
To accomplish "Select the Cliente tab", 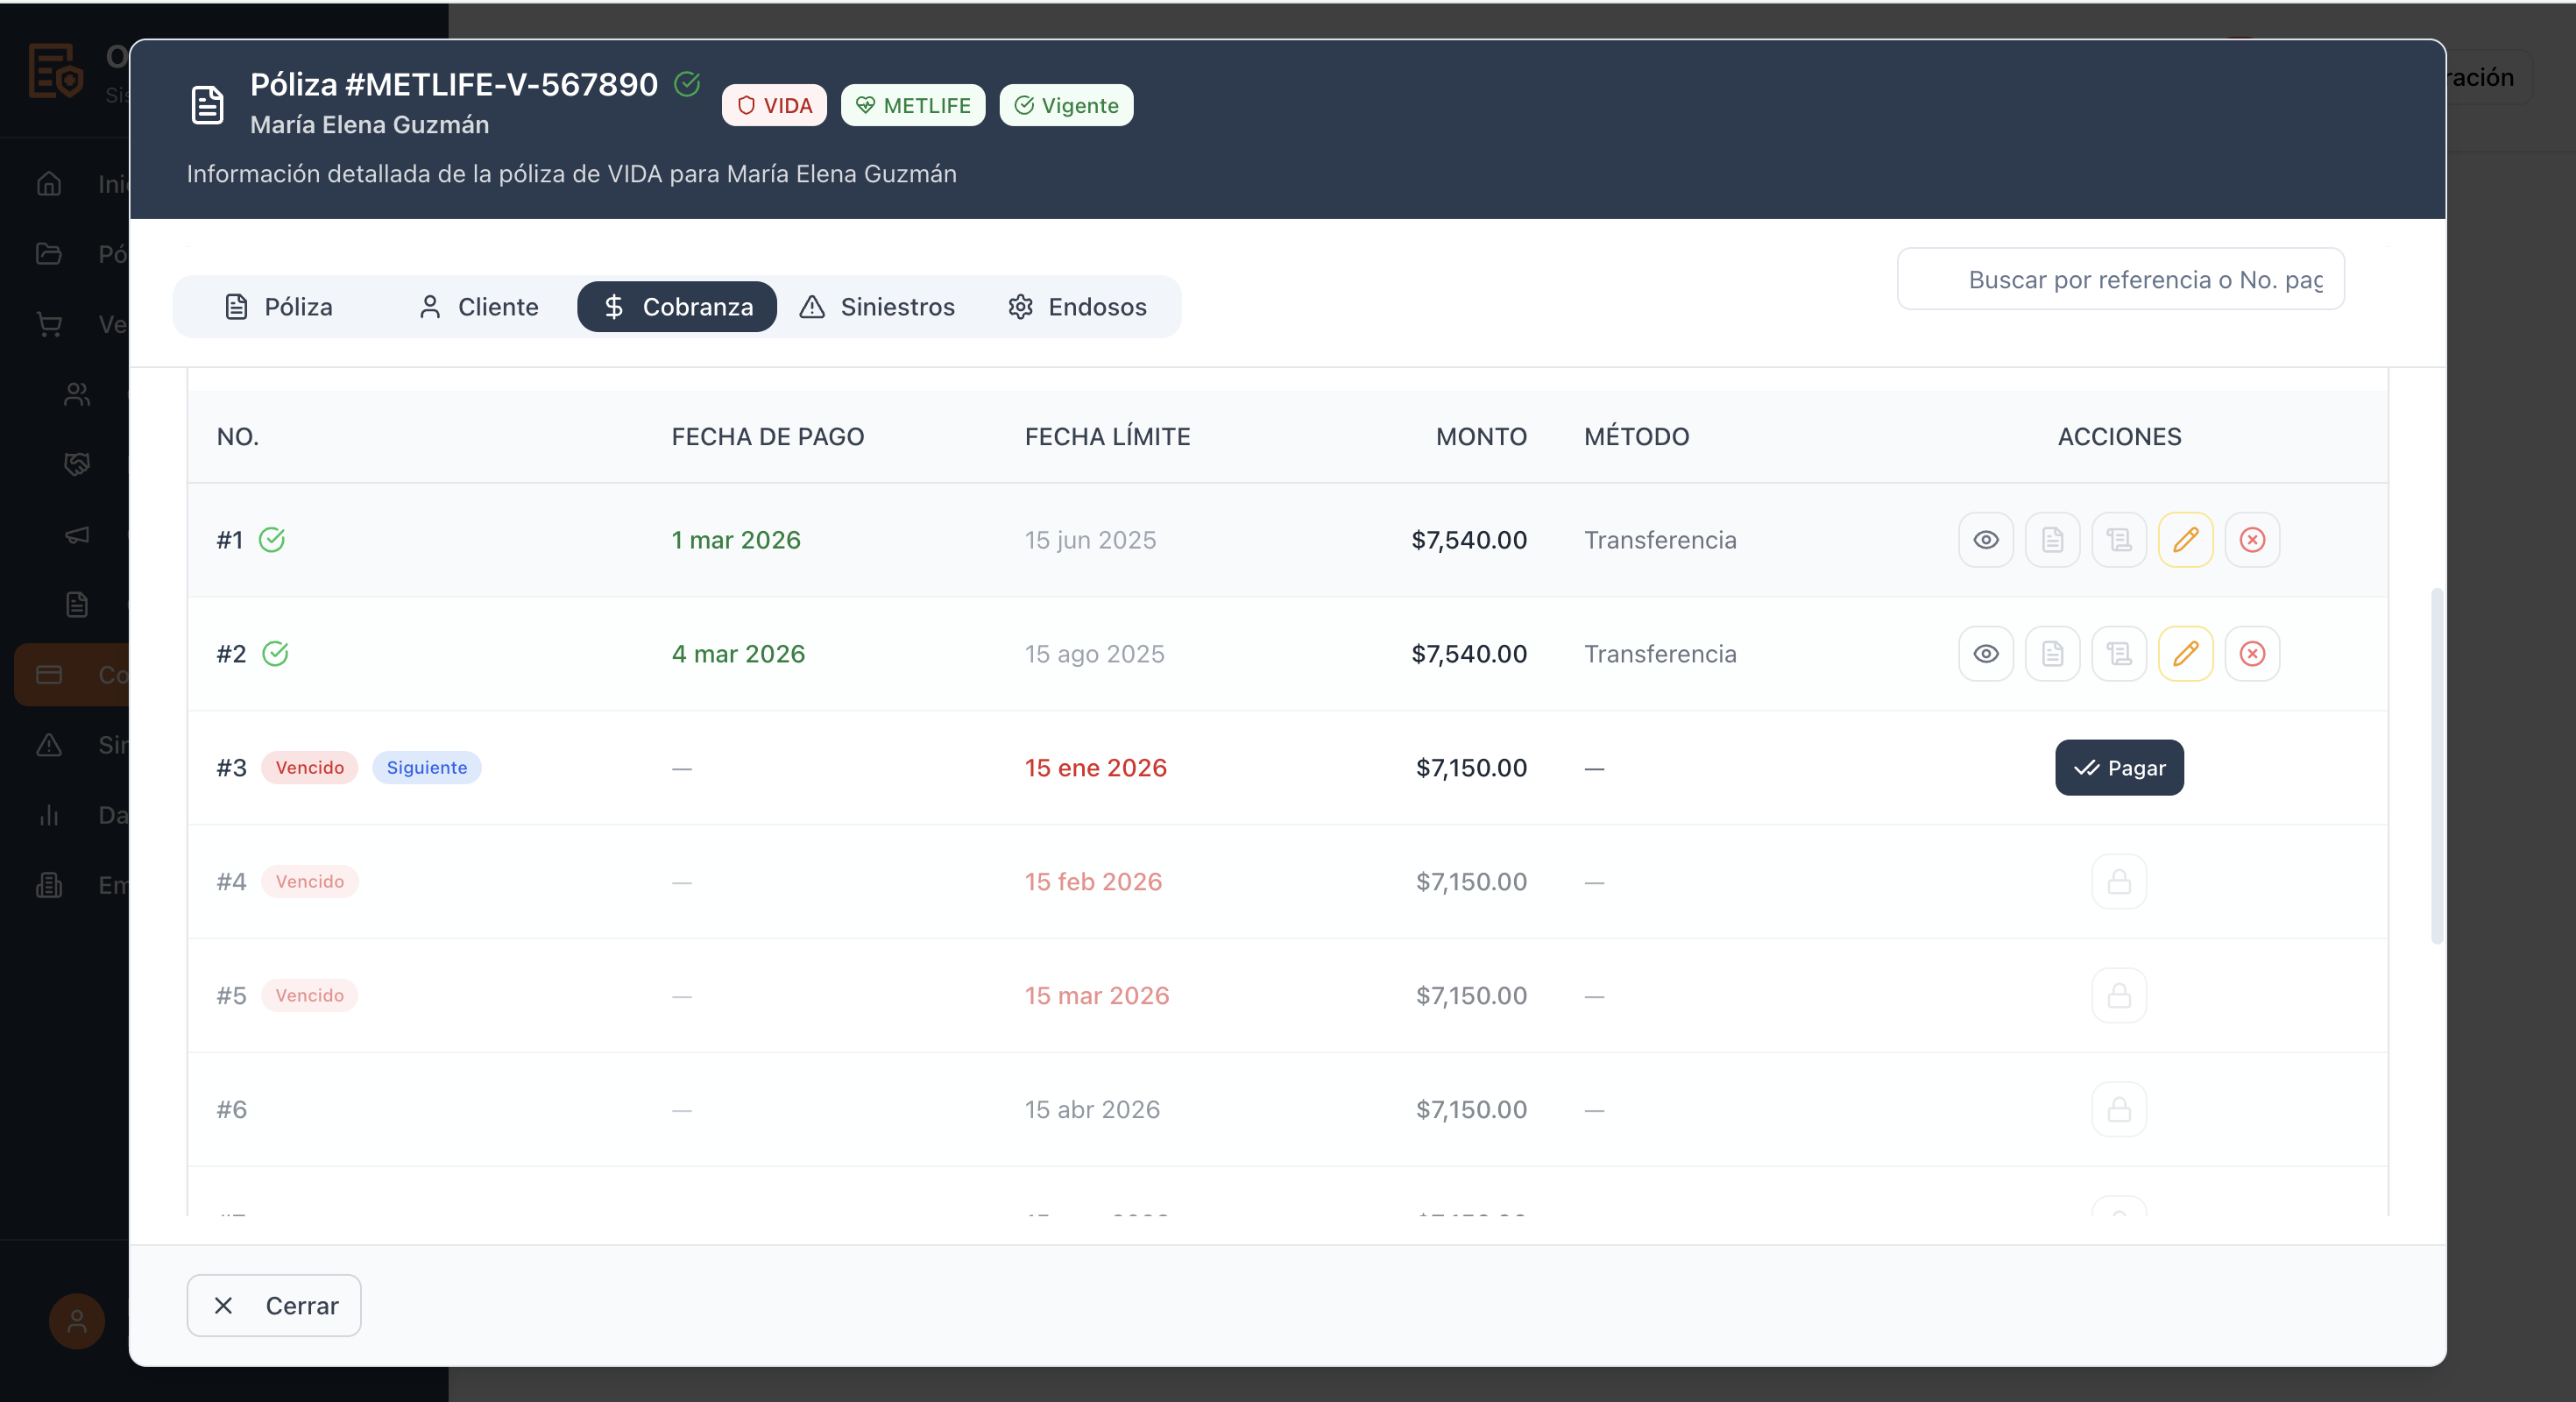I will (478, 307).
